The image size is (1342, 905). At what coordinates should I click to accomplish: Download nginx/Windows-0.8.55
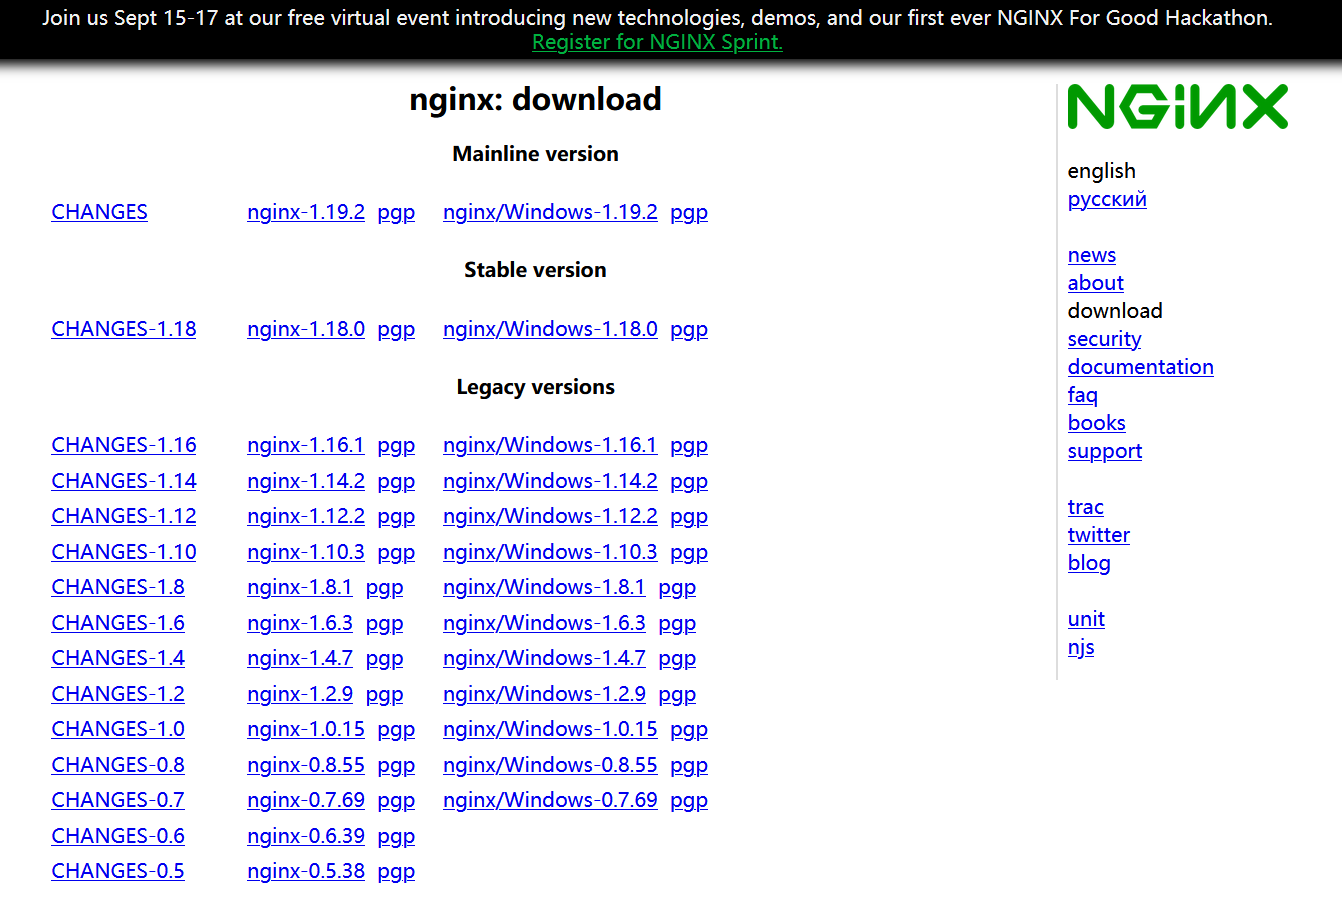click(x=550, y=765)
